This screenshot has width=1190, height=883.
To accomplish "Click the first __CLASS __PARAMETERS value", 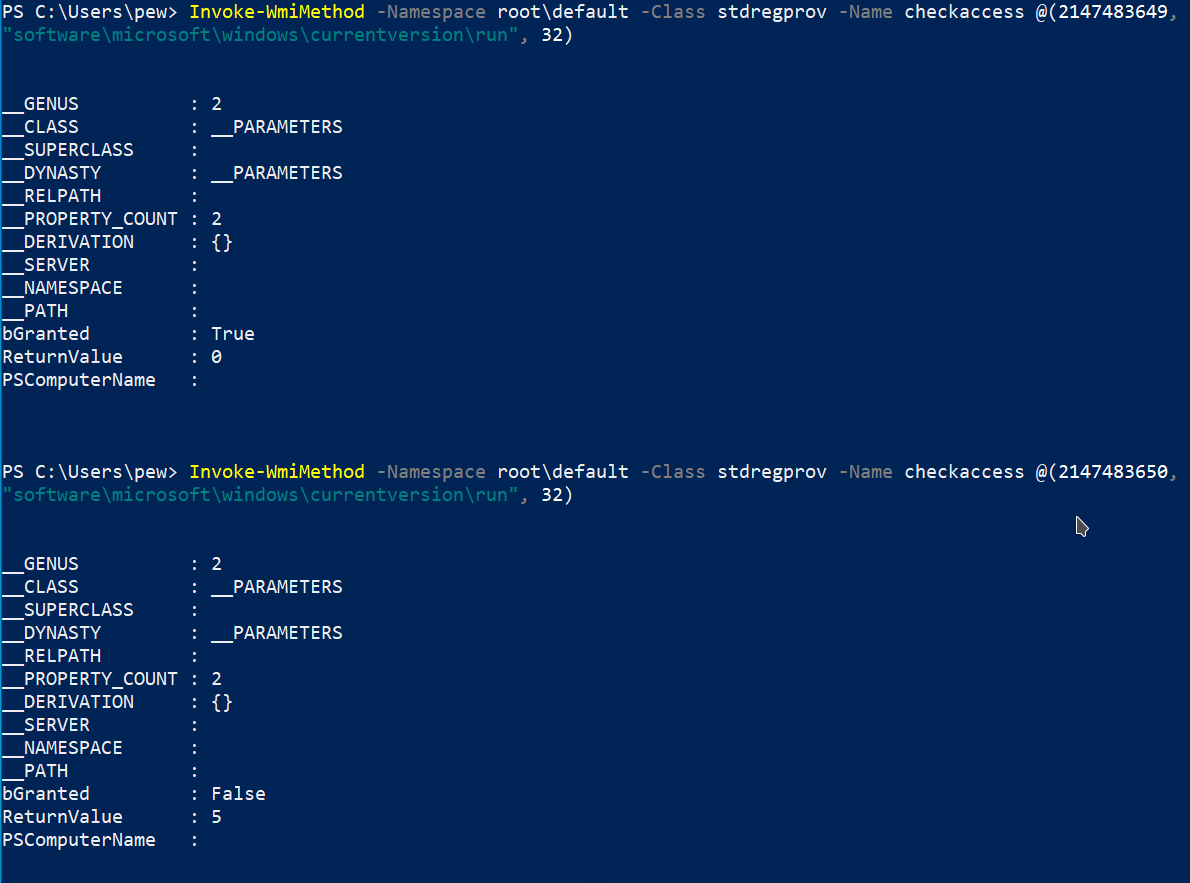I will 277,128.
